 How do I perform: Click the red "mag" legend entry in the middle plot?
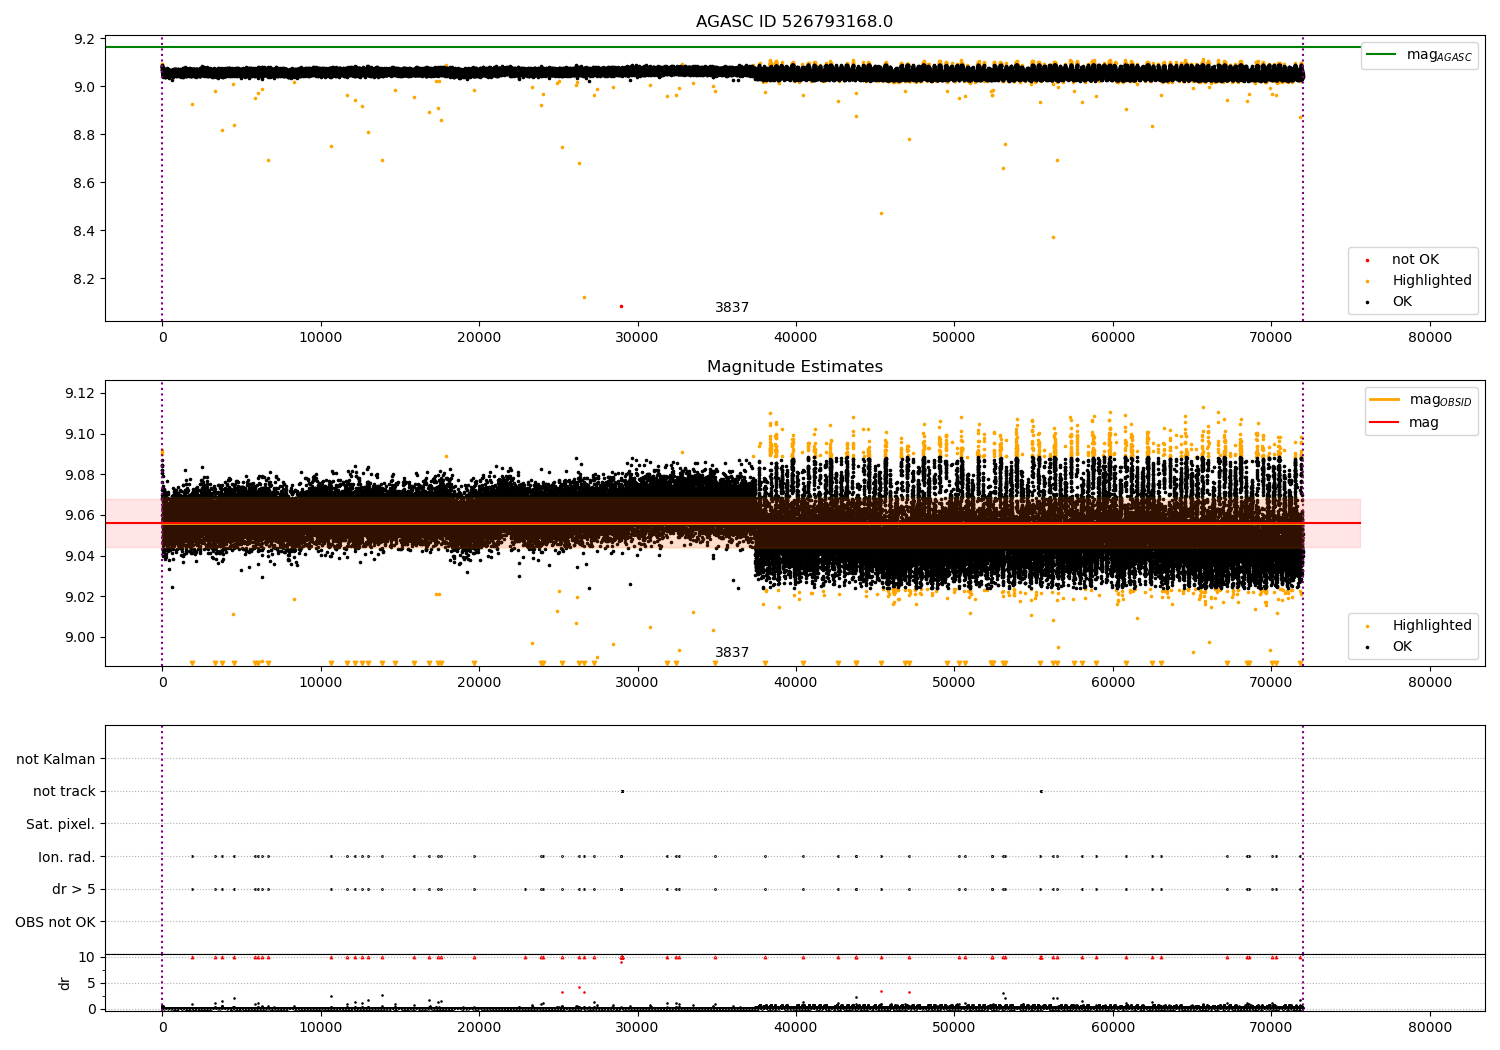[x=1405, y=422]
